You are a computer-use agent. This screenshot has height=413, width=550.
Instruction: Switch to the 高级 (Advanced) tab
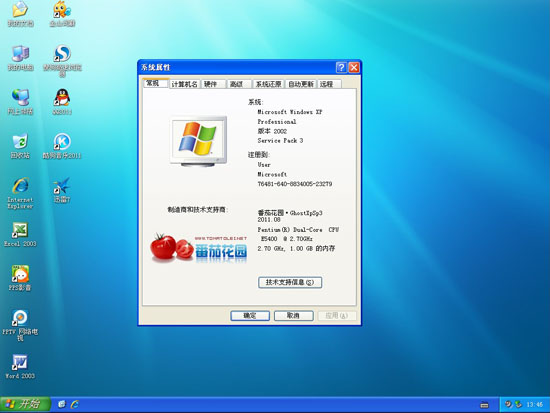coord(239,84)
